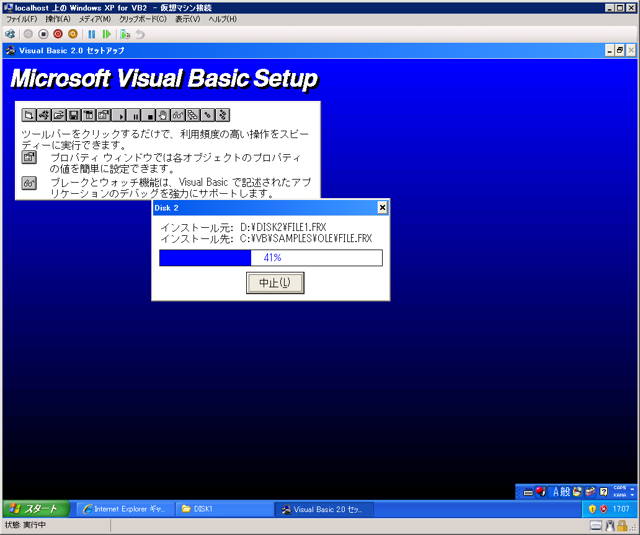
Task: Save VM state with orange icon
Action: 73,34
